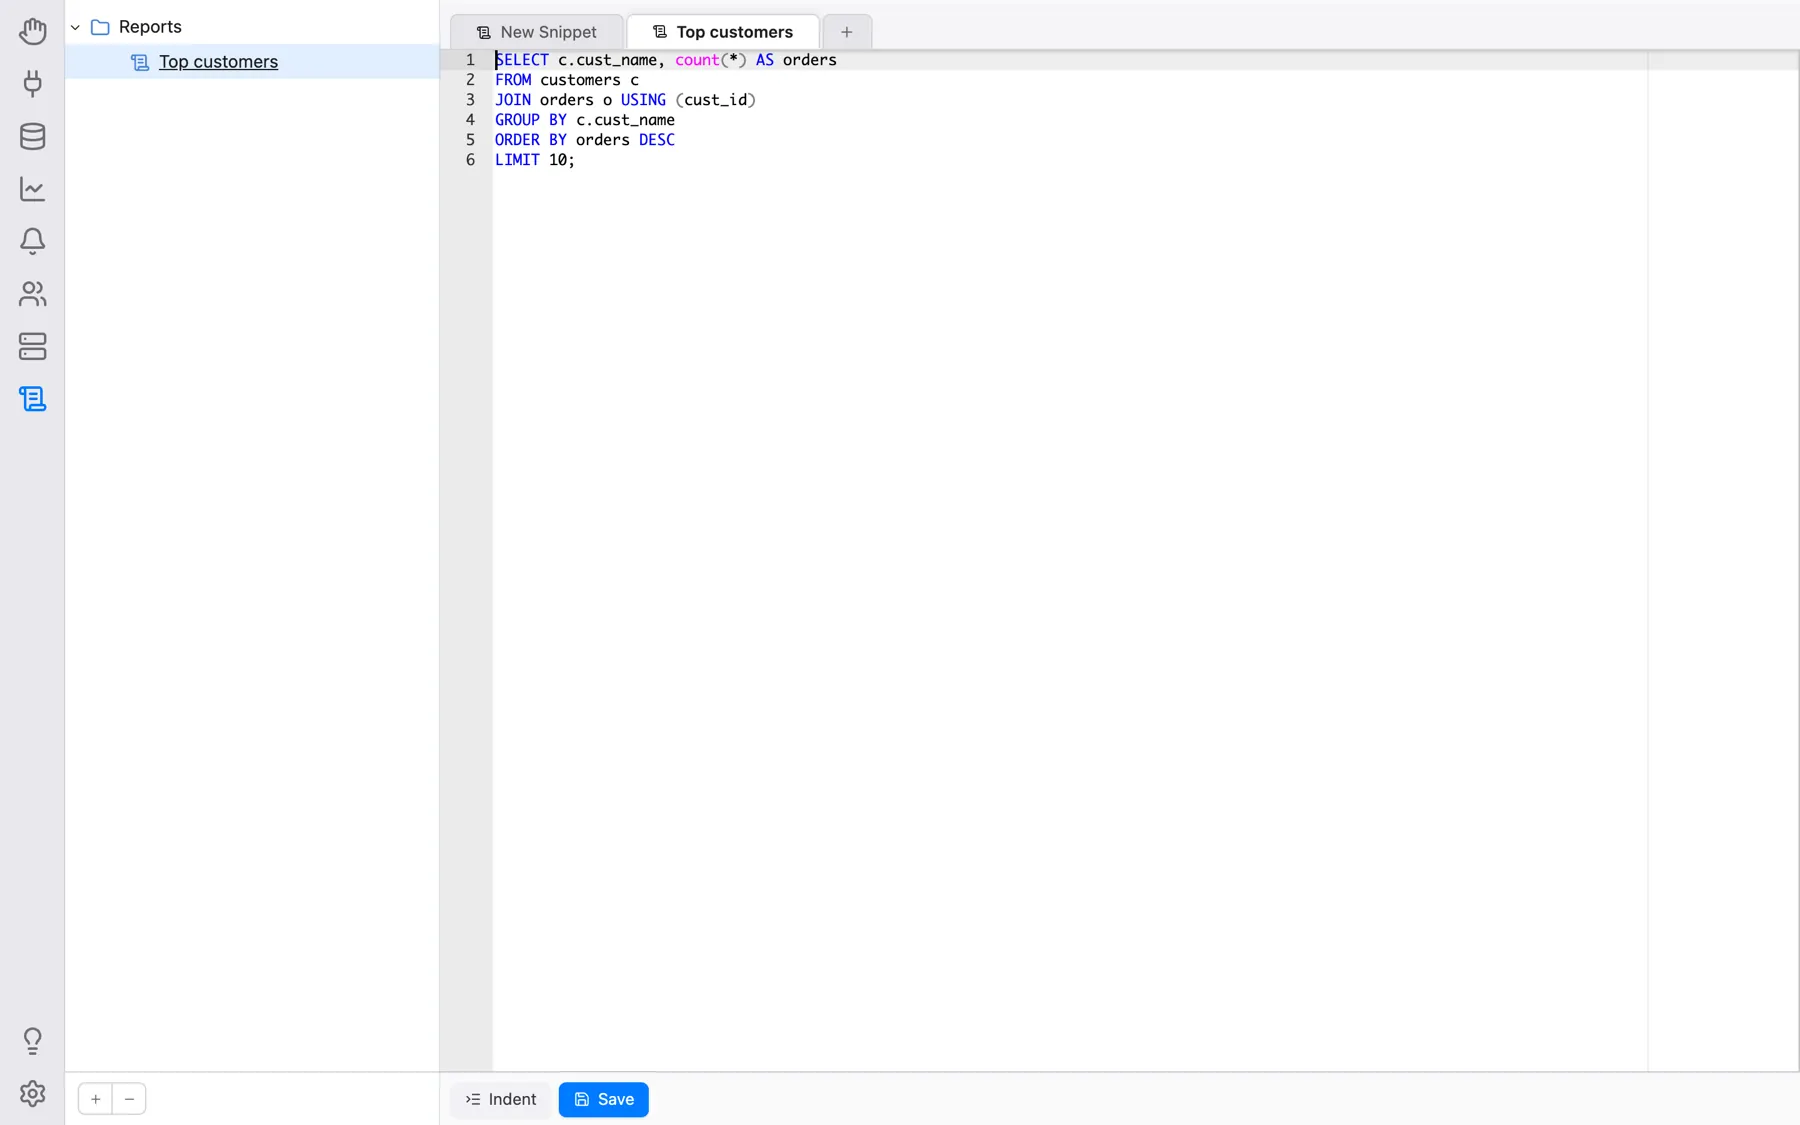
Task: Open the alerts bell icon
Action: 32,241
